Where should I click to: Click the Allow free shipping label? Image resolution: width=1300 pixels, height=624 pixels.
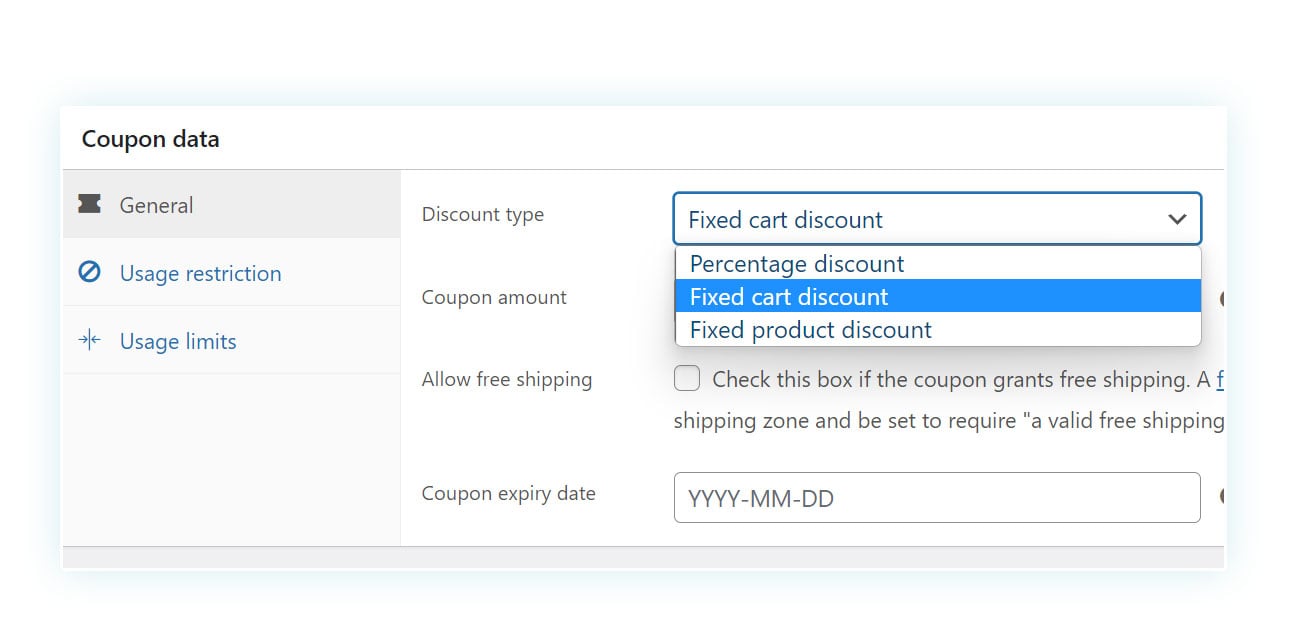click(x=507, y=379)
